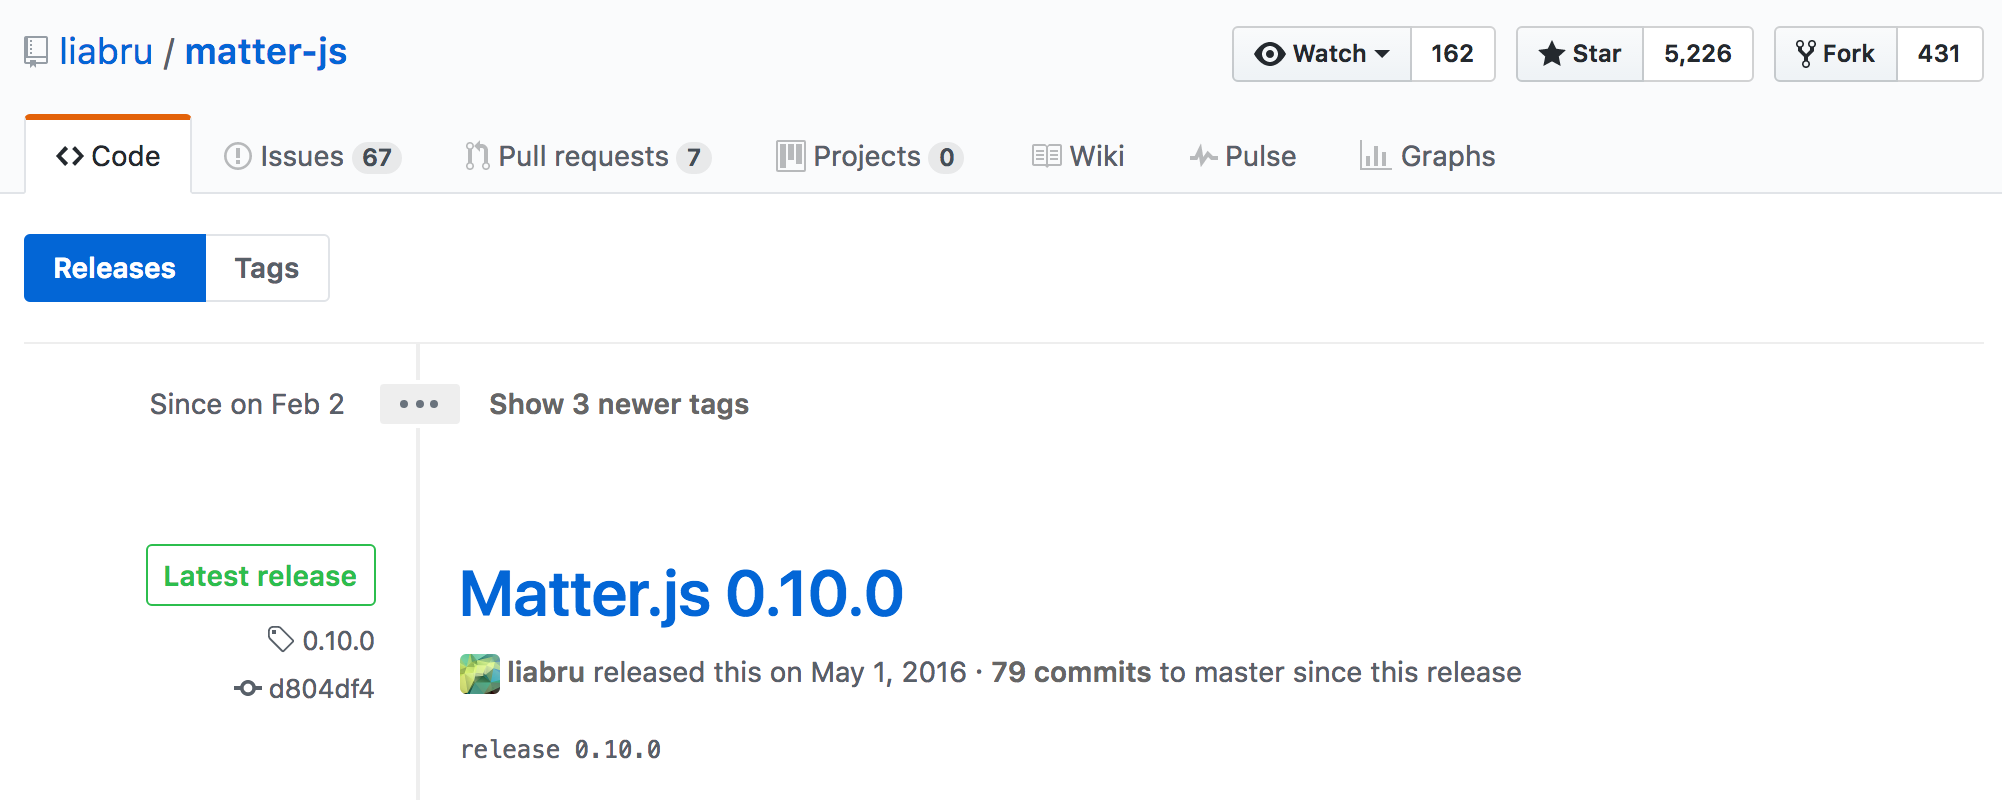Open the Graphs tab
The width and height of the screenshot is (2002, 800).
click(x=1427, y=156)
